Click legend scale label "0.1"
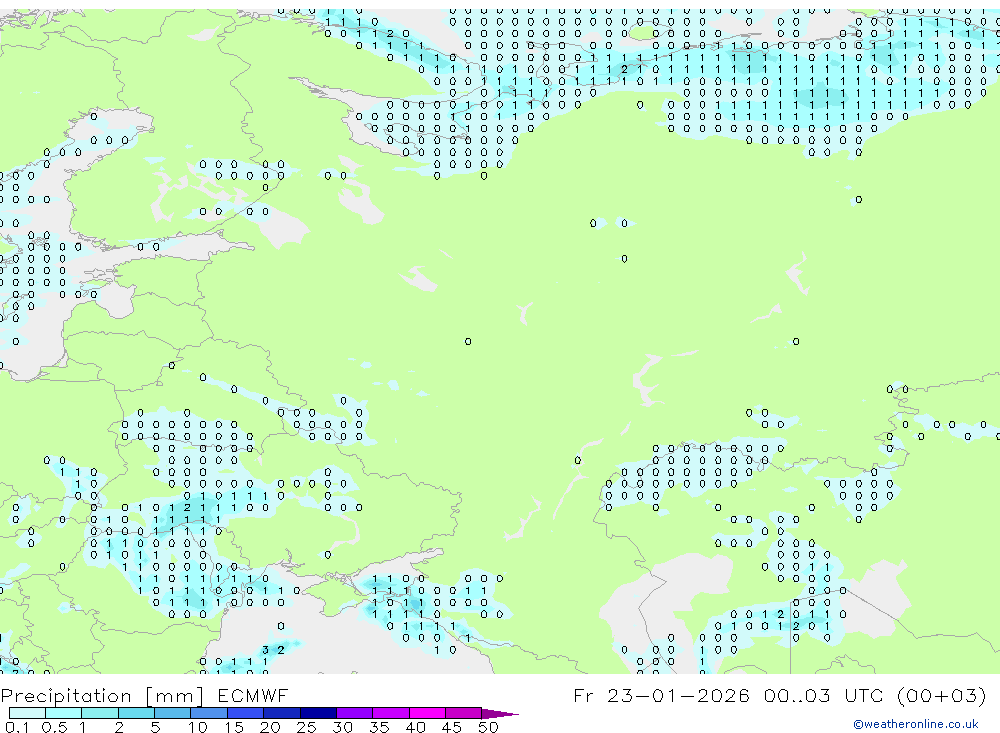Image resolution: width=1000 pixels, height=733 pixels. coord(17,727)
